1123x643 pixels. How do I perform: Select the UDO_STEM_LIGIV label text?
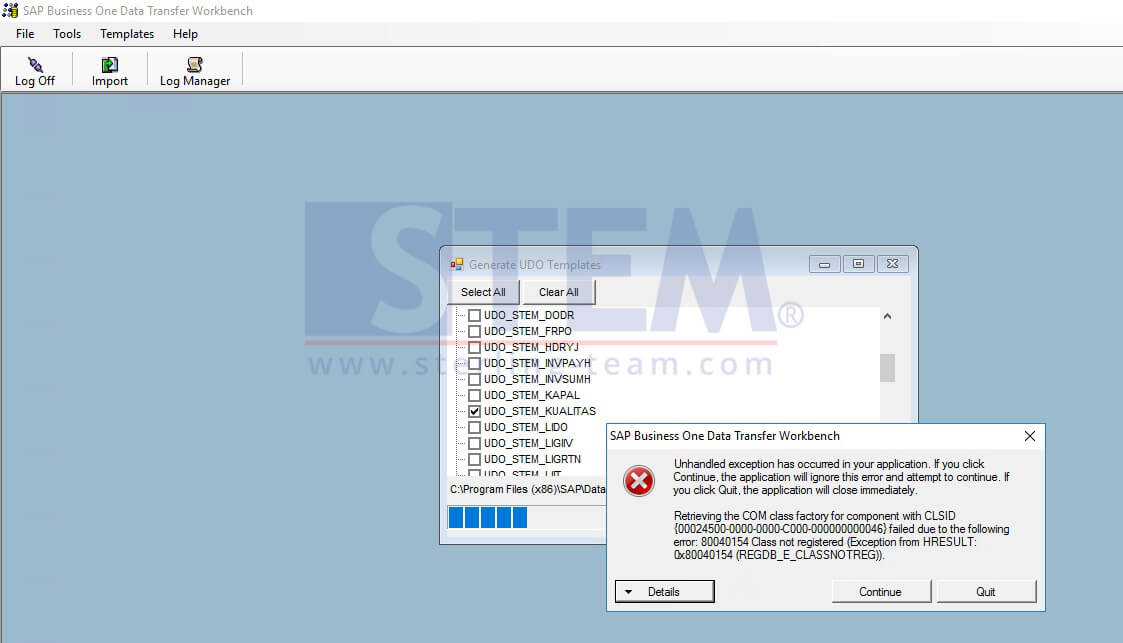pyautogui.click(x=528, y=443)
